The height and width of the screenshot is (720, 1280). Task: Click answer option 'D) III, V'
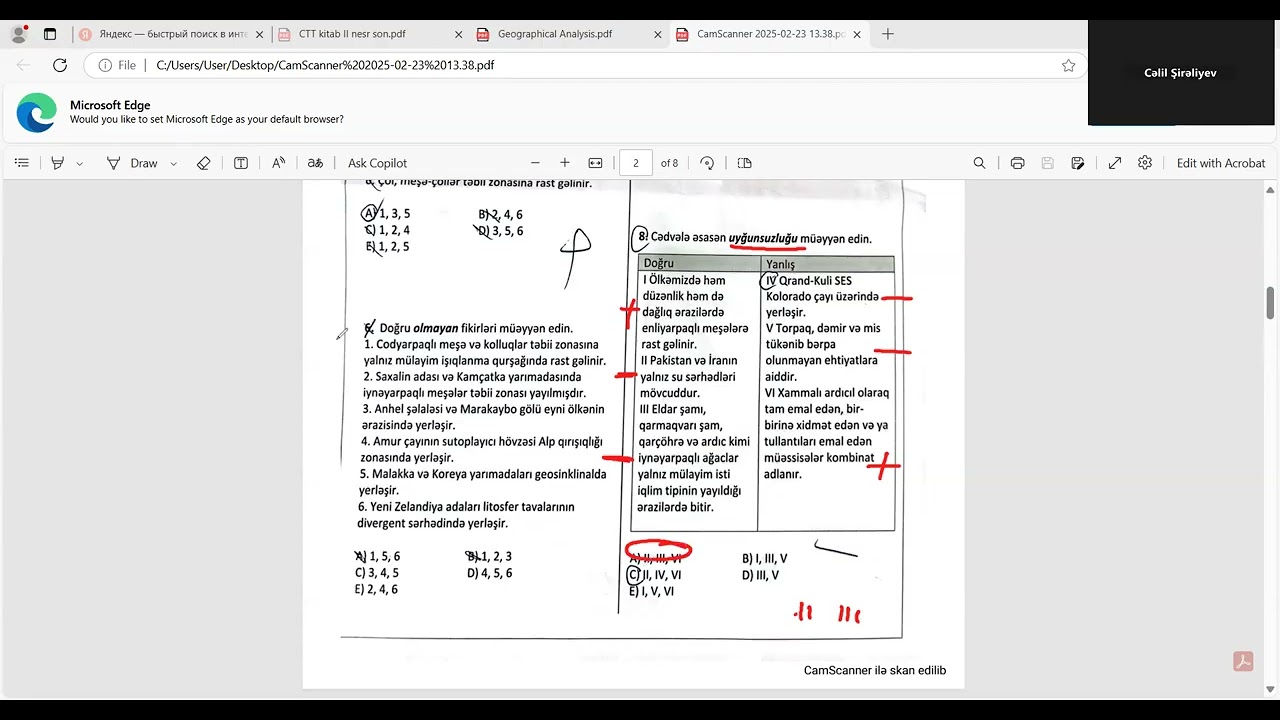coord(760,575)
